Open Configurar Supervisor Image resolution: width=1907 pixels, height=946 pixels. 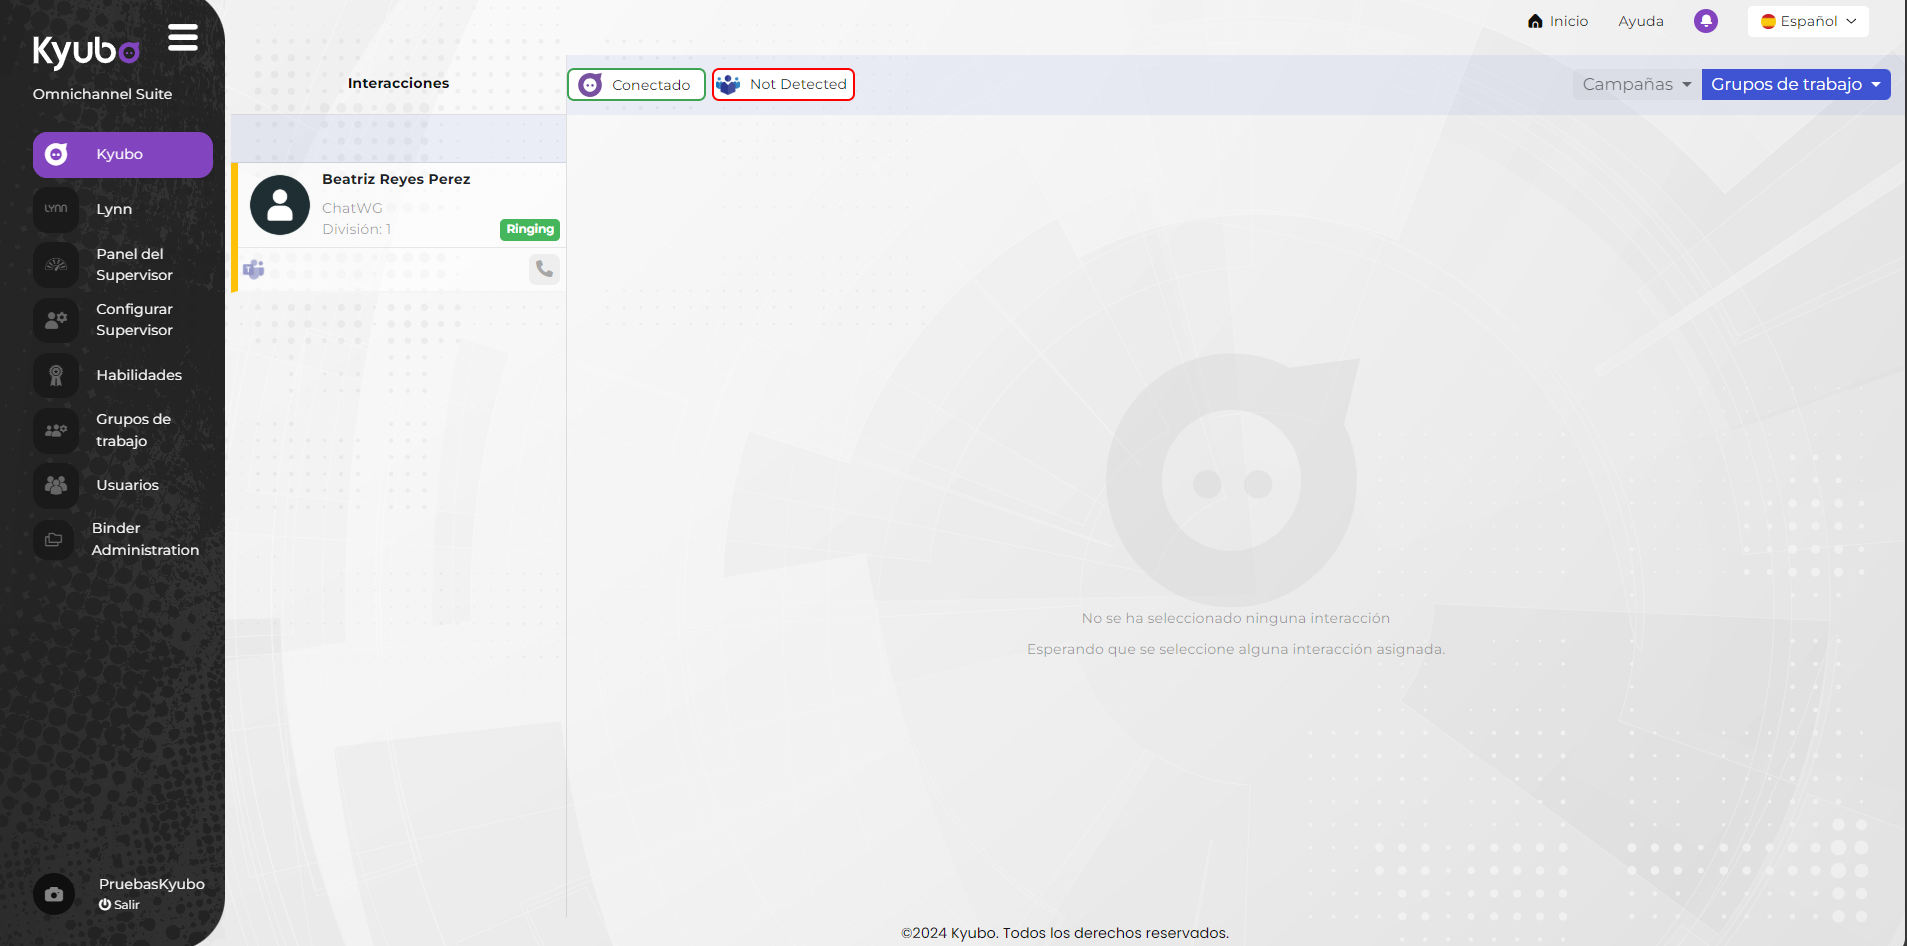click(134, 319)
